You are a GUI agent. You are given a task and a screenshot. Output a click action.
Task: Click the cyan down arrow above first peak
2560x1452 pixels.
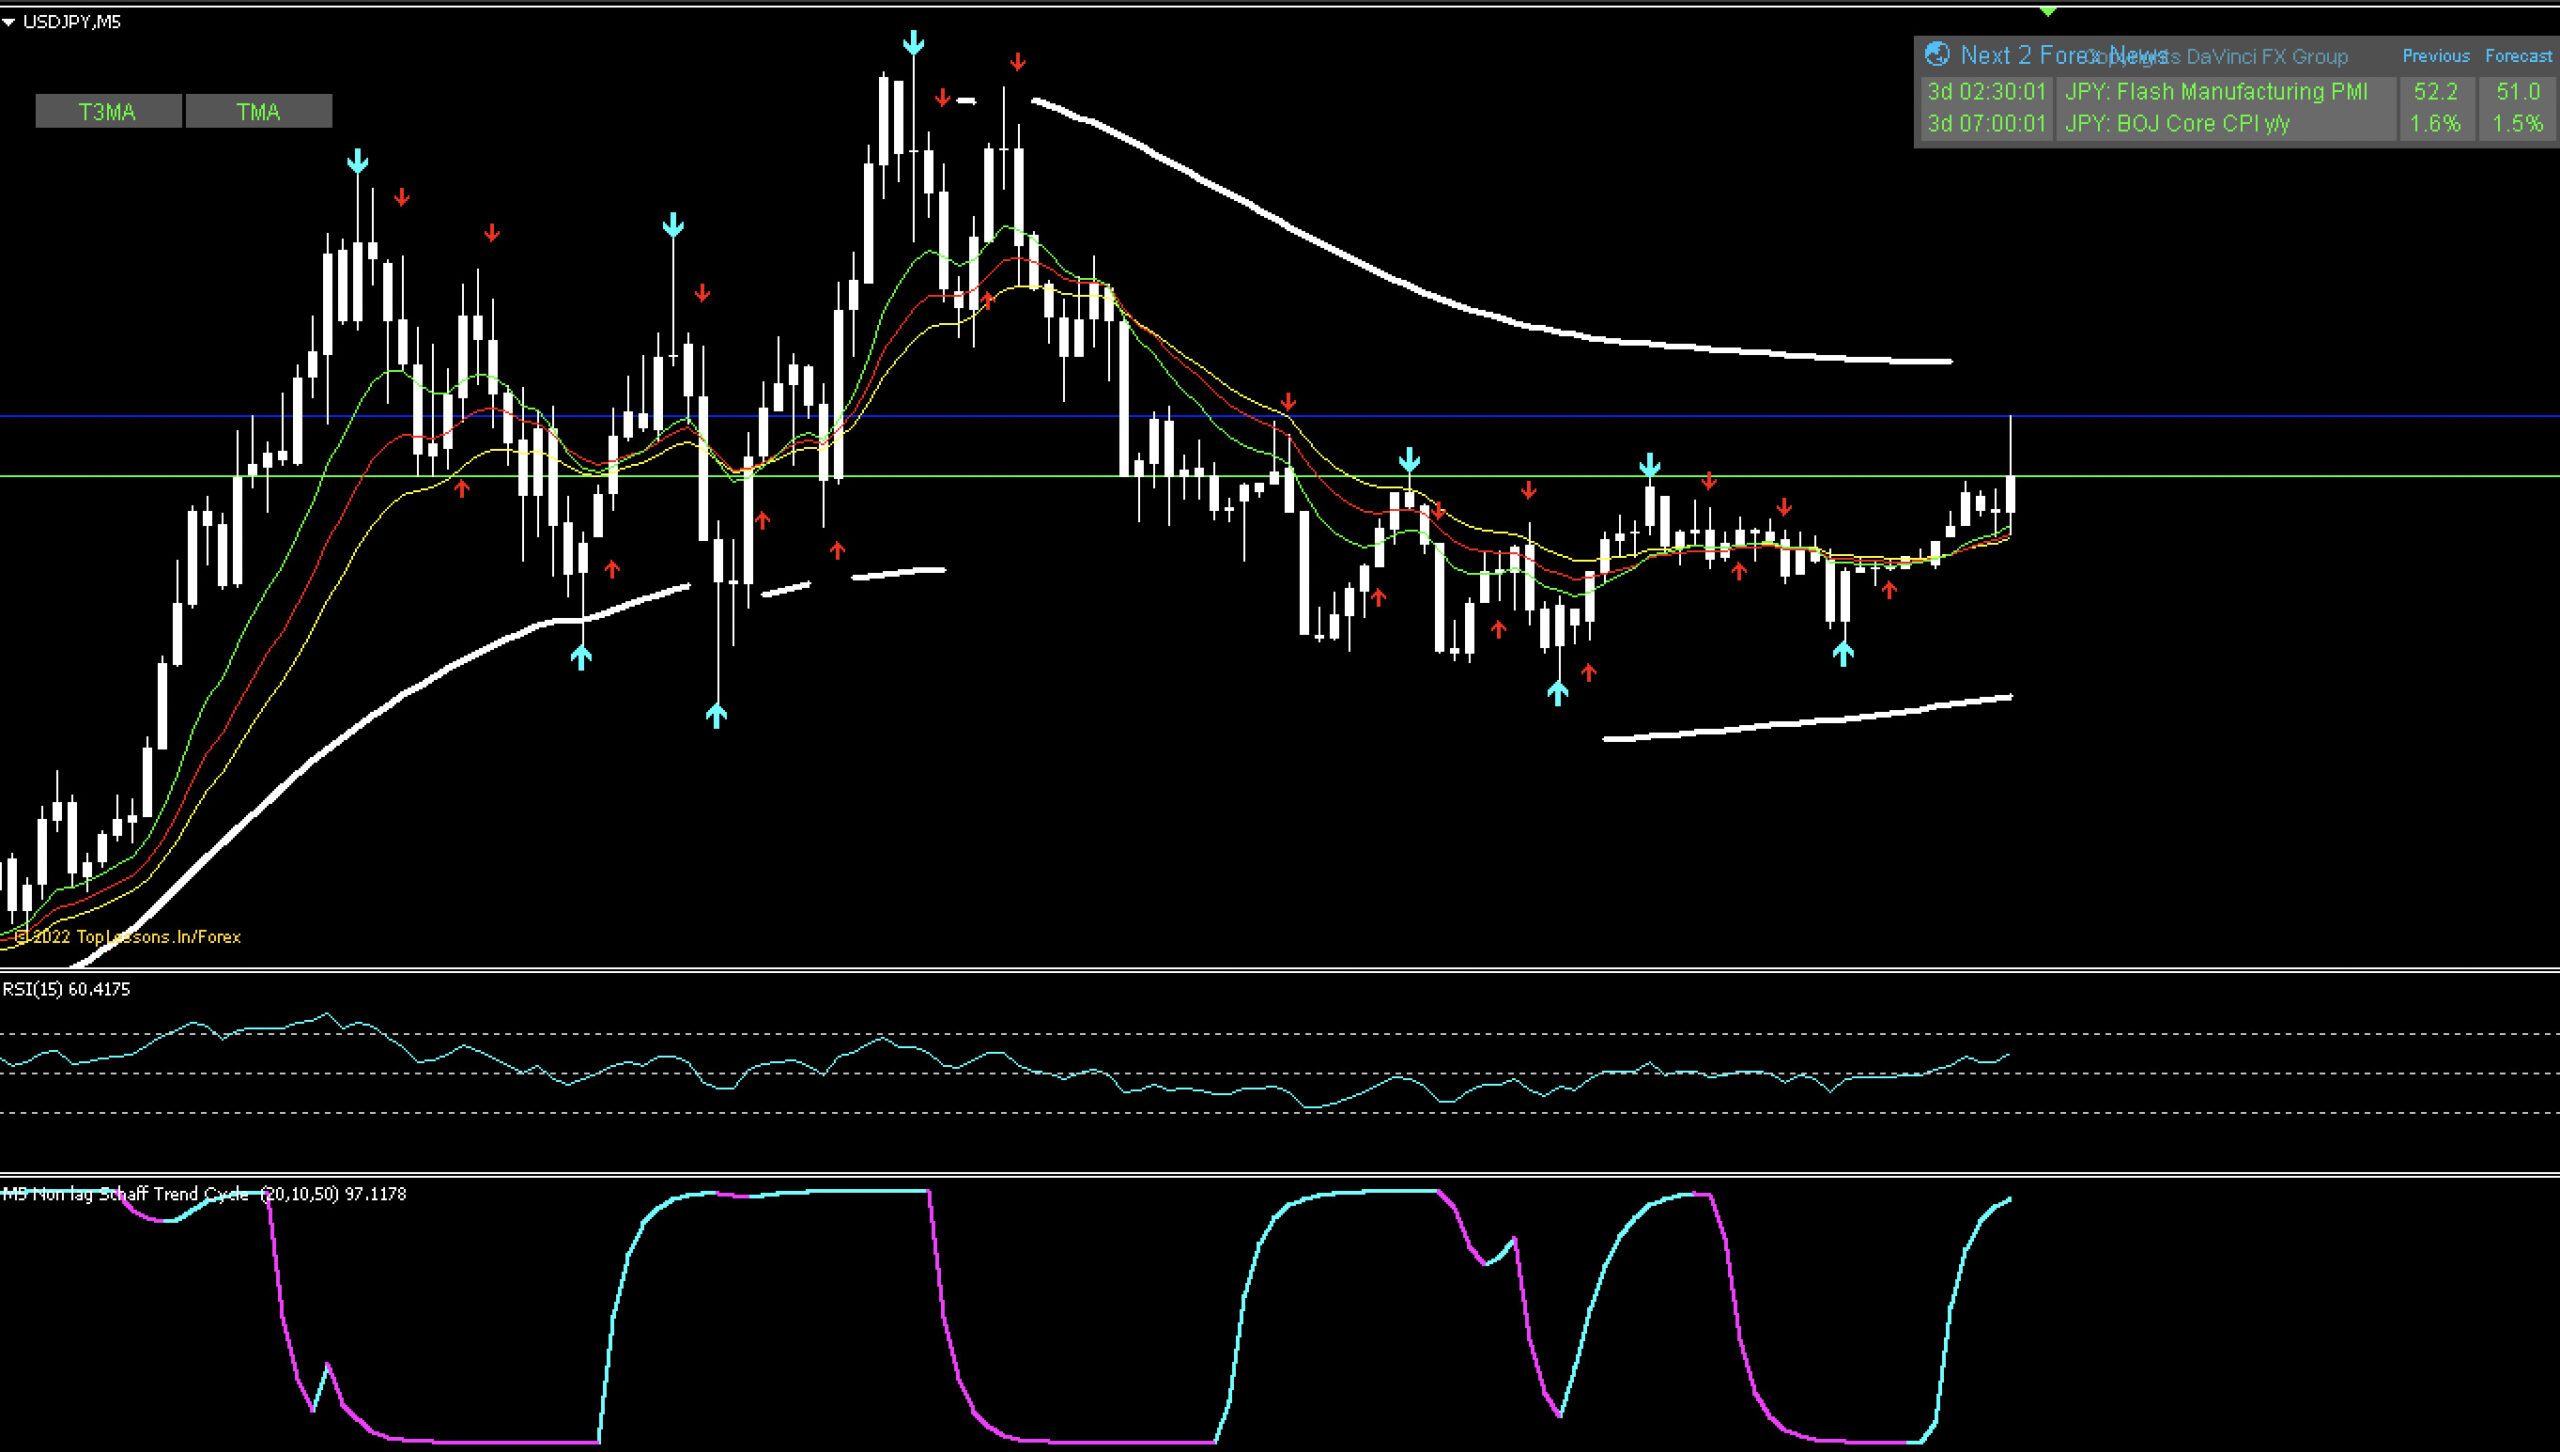pos(357,161)
